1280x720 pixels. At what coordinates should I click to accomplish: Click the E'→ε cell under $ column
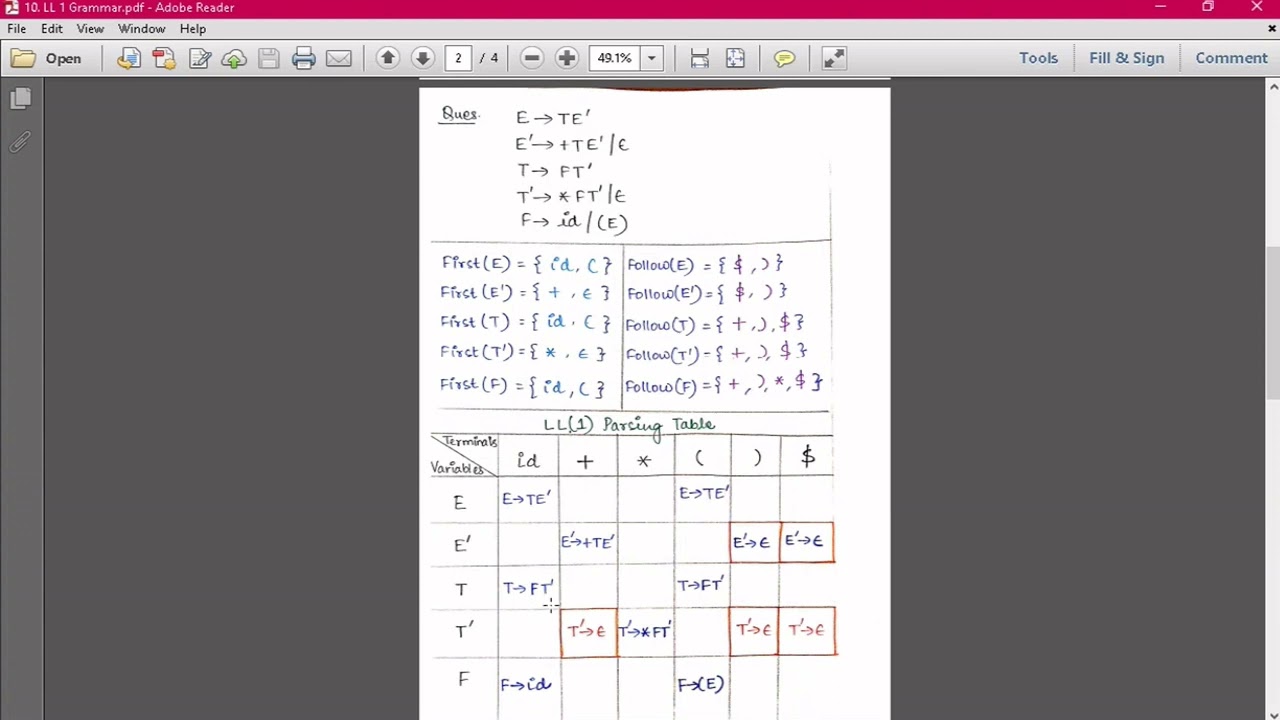pyautogui.click(x=805, y=541)
